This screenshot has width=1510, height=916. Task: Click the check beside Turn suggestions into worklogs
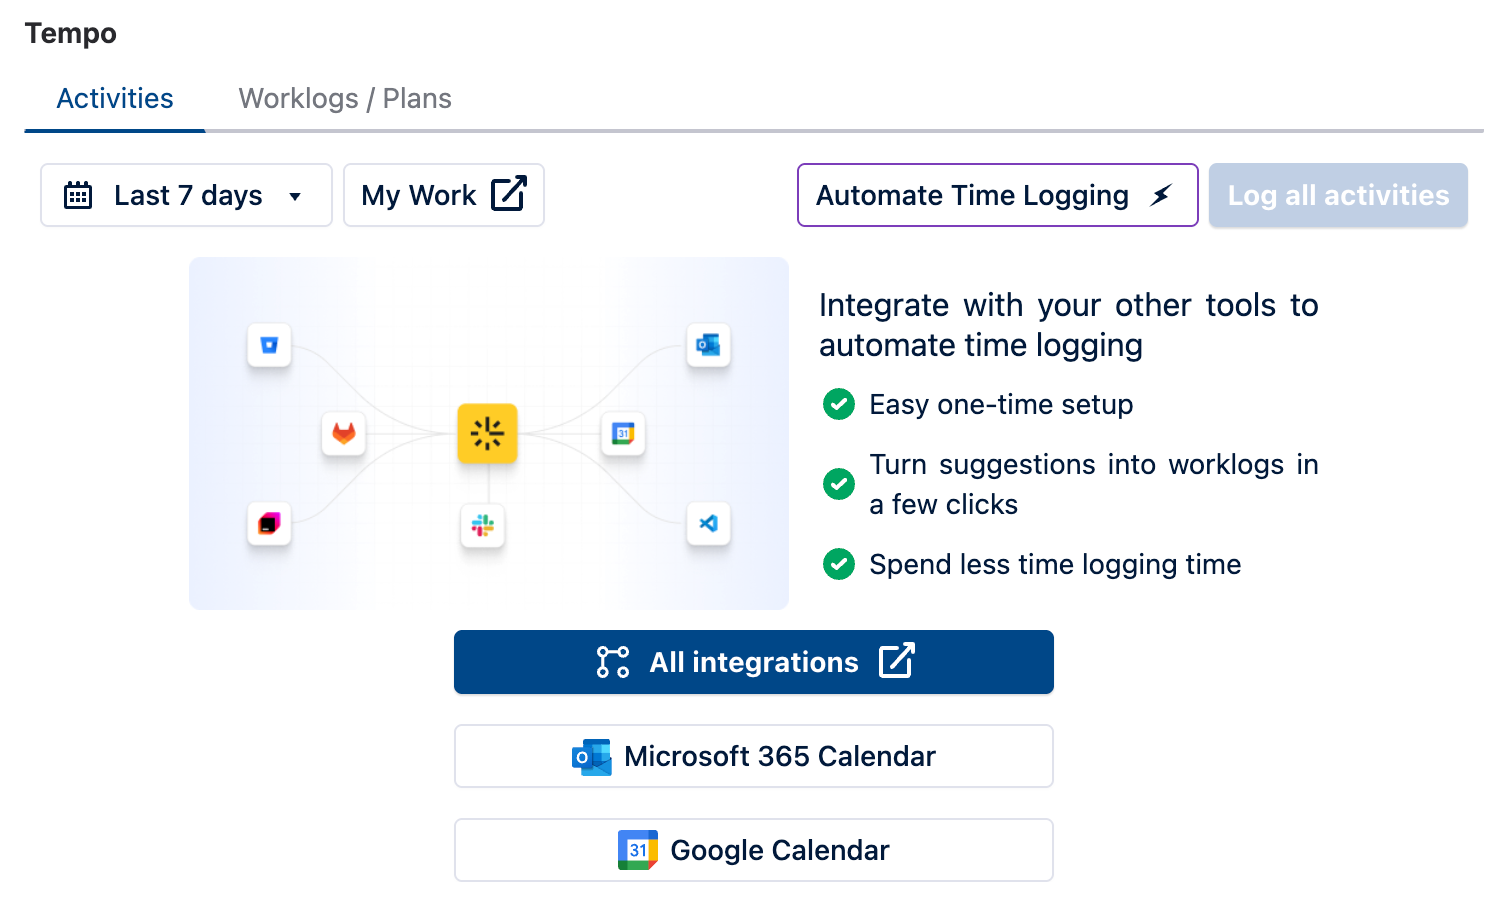click(839, 484)
